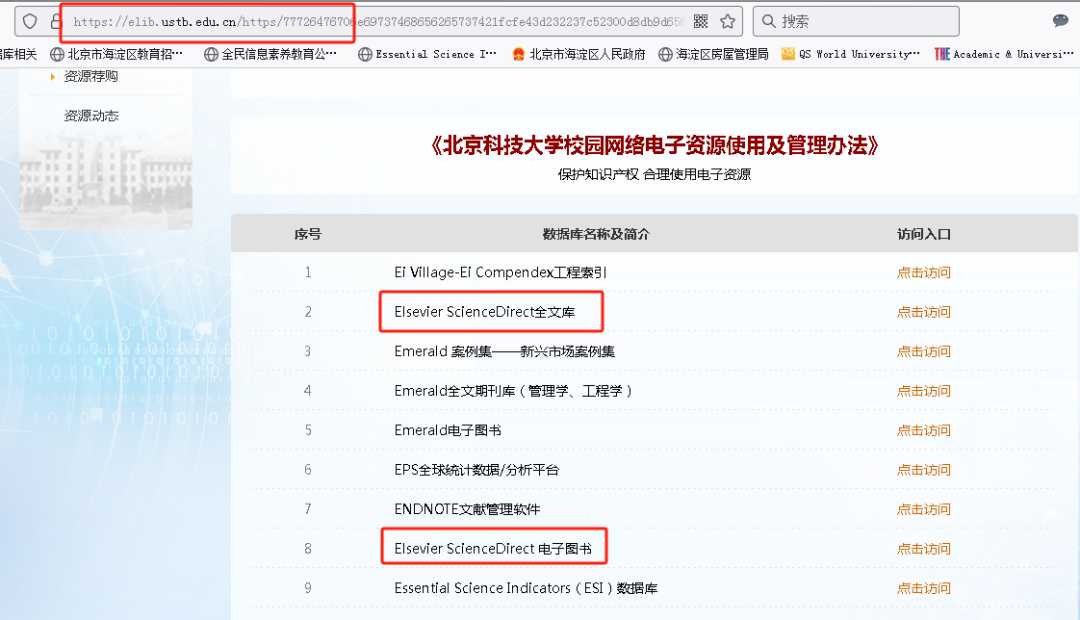Click the 数据库名称及简介 column header

pyautogui.click(x=596, y=234)
